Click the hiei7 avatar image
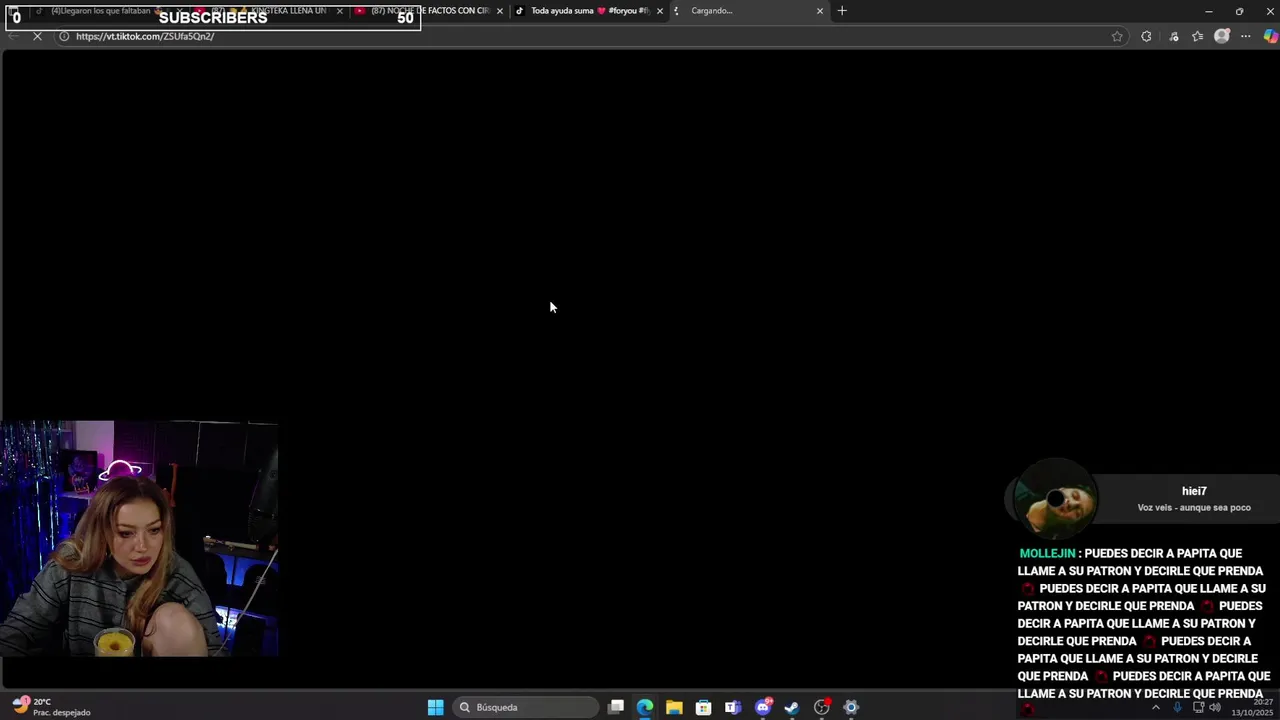Screen dimensions: 1280x720 tap(1056, 499)
